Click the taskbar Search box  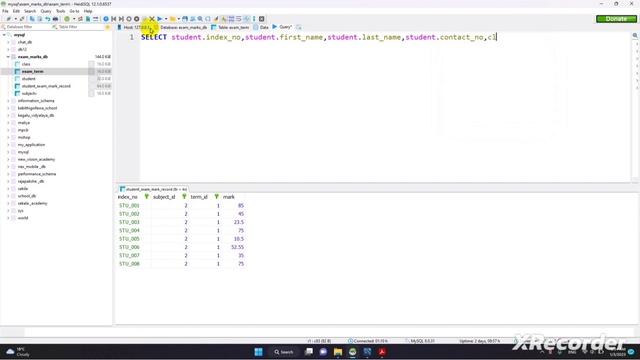284,352
